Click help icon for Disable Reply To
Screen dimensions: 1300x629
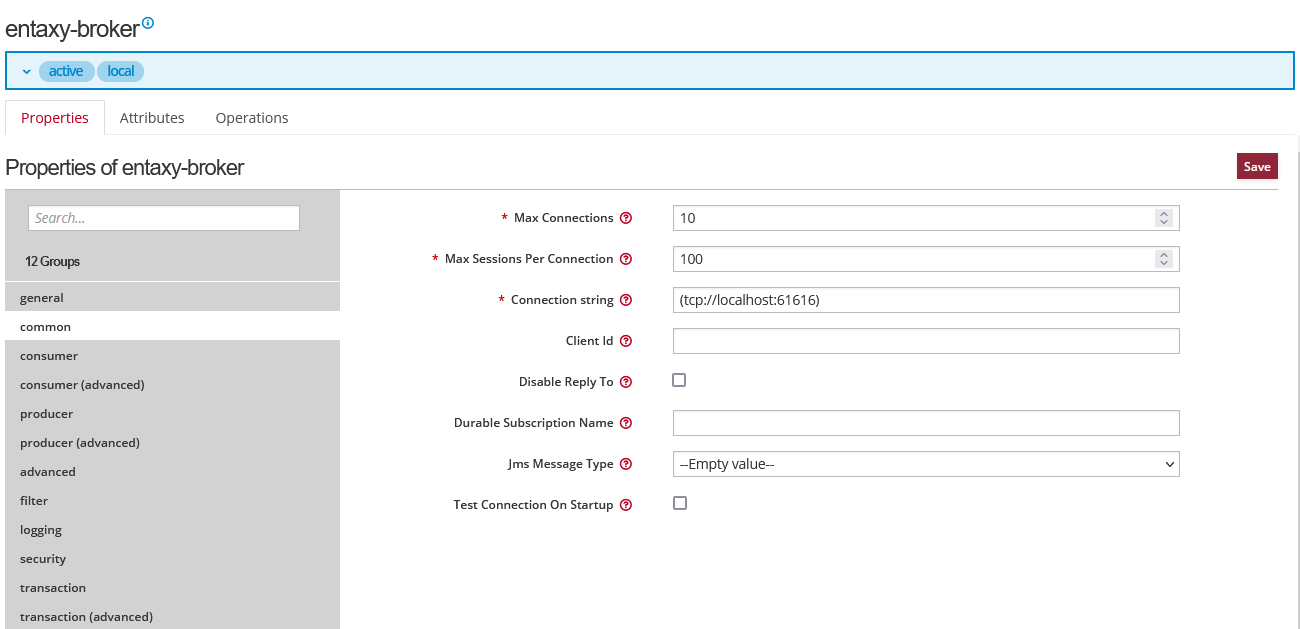point(626,382)
